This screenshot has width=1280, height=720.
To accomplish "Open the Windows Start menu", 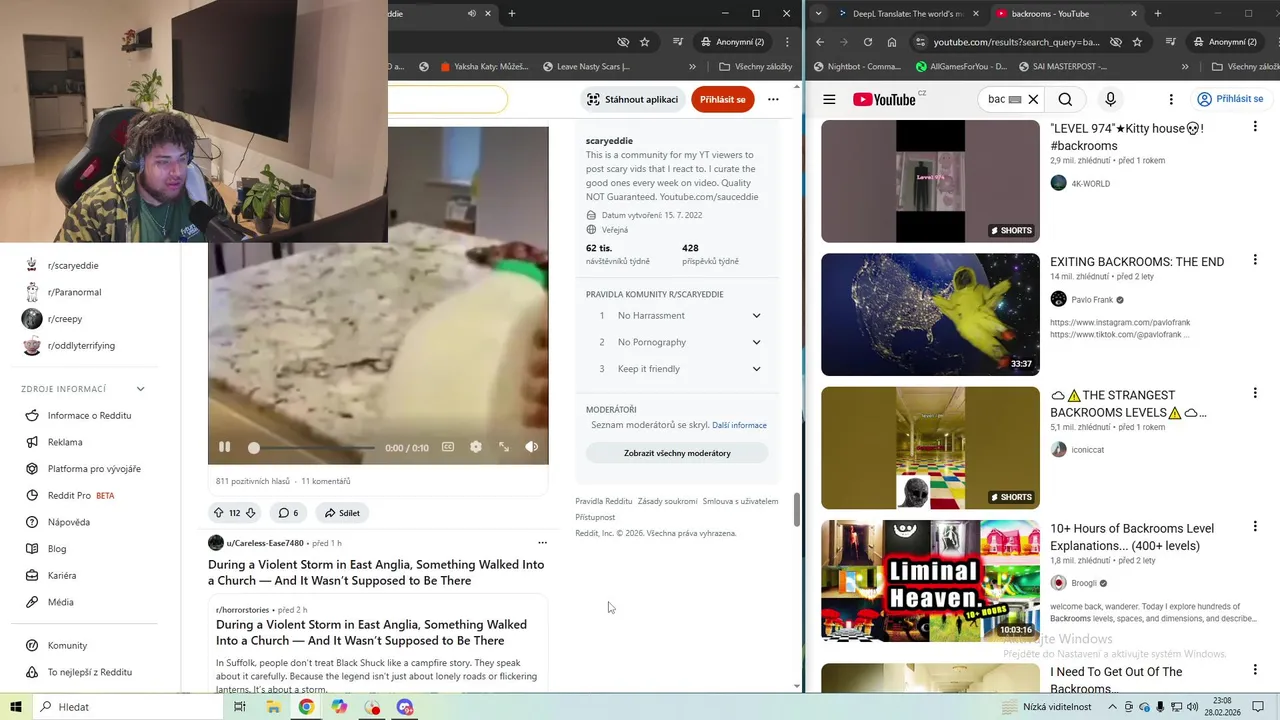I will (16, 707).
